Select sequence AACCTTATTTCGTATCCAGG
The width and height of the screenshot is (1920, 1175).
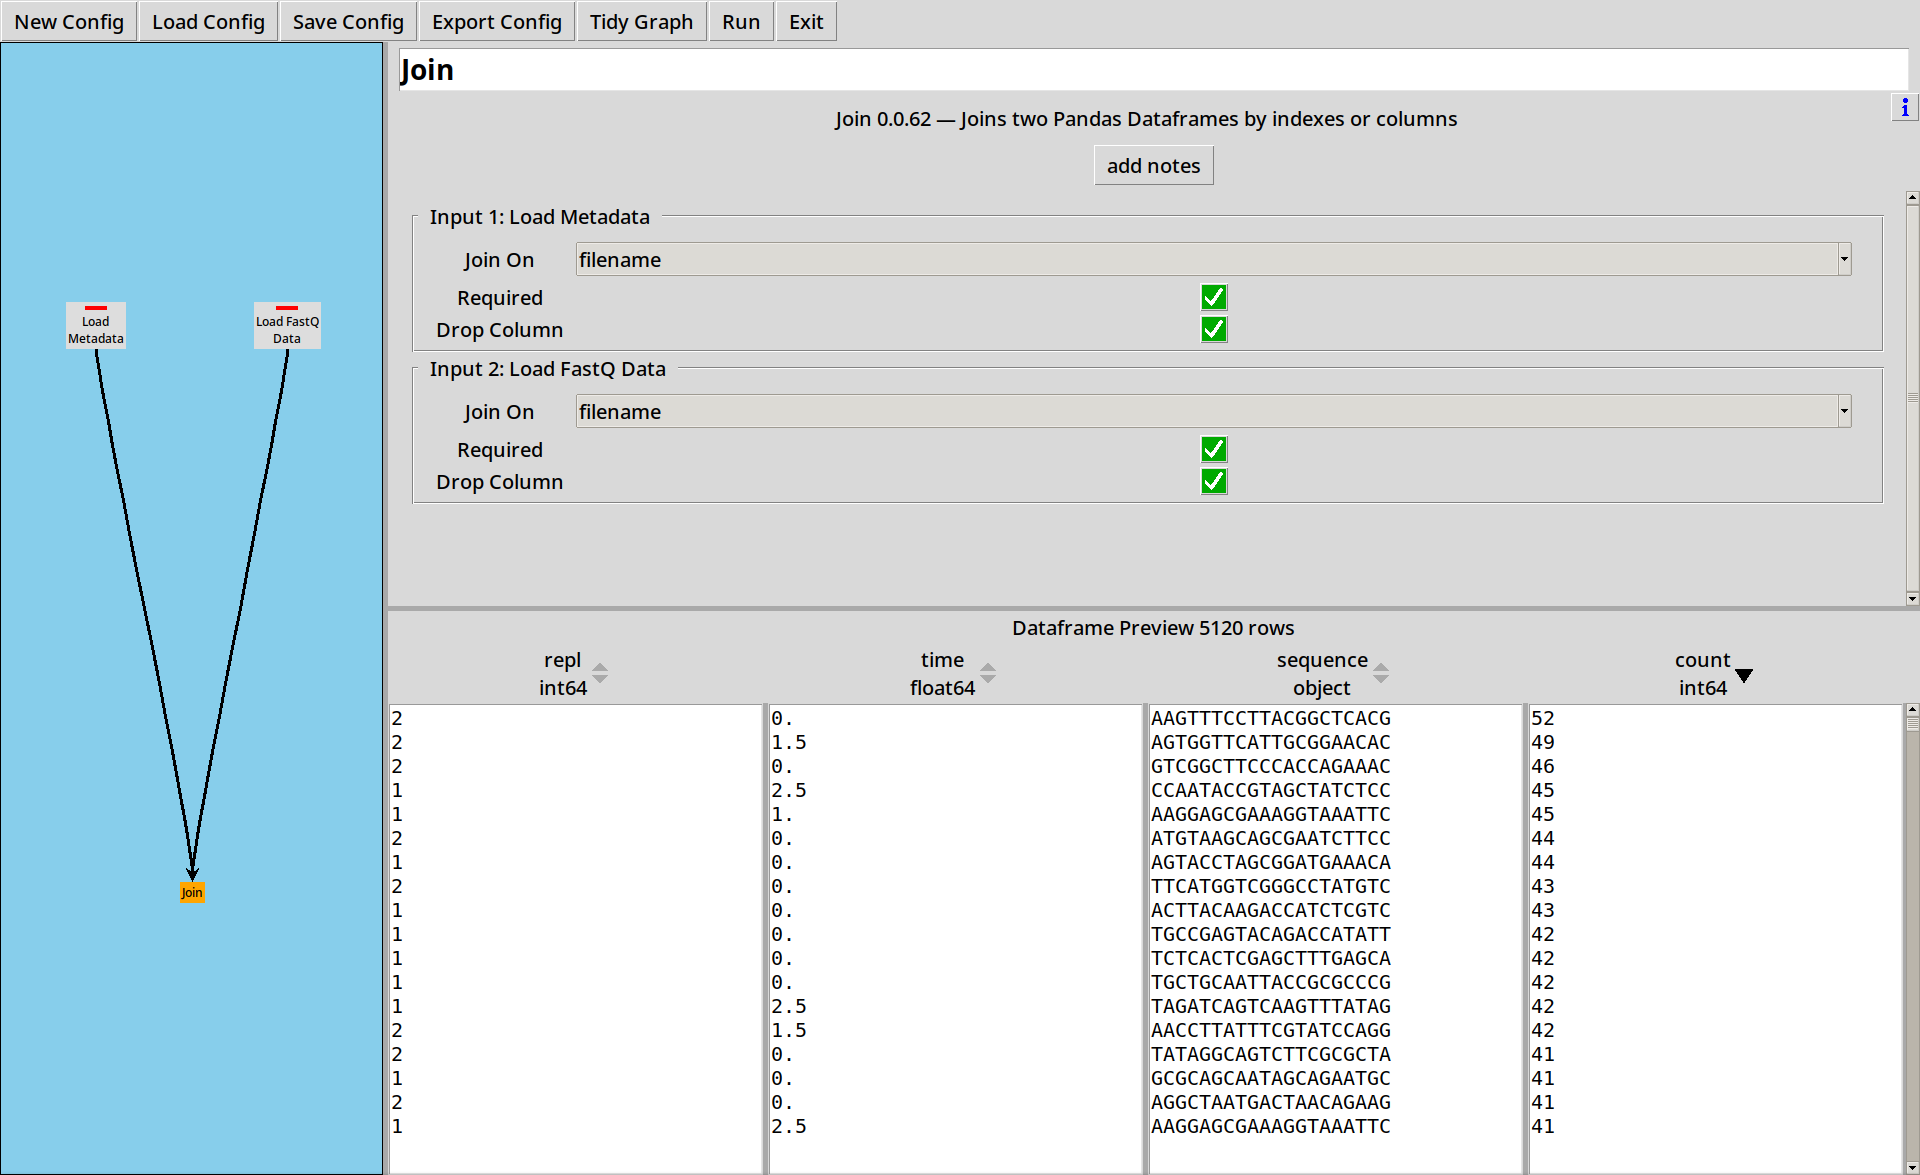pyautogui.click(x=1270, y=1030)
